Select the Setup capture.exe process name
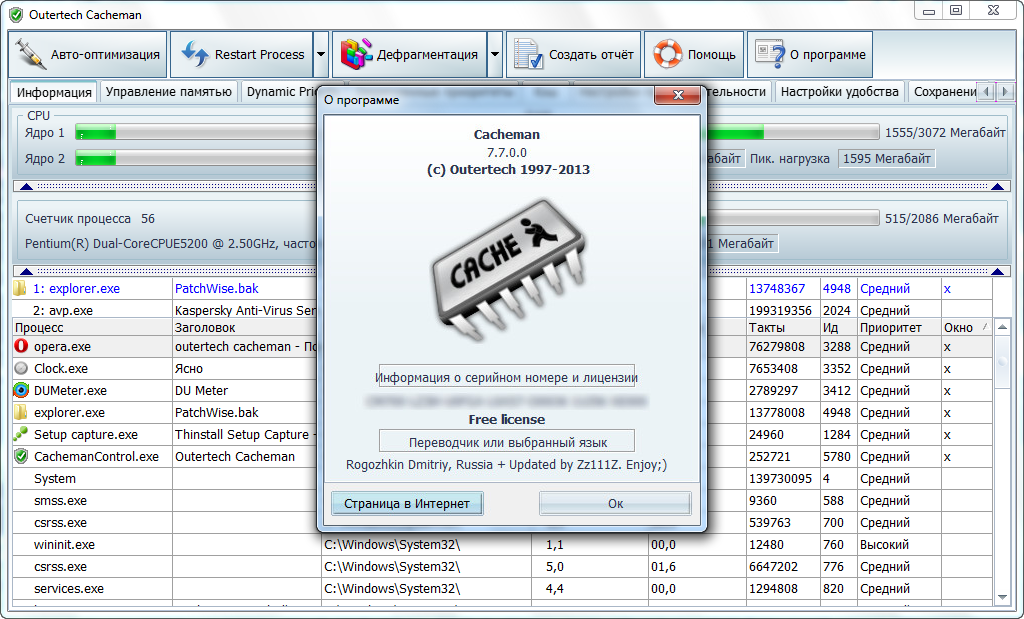This screenshot has height=619, width=1024. pyautogui.click(x=86, y=434)
